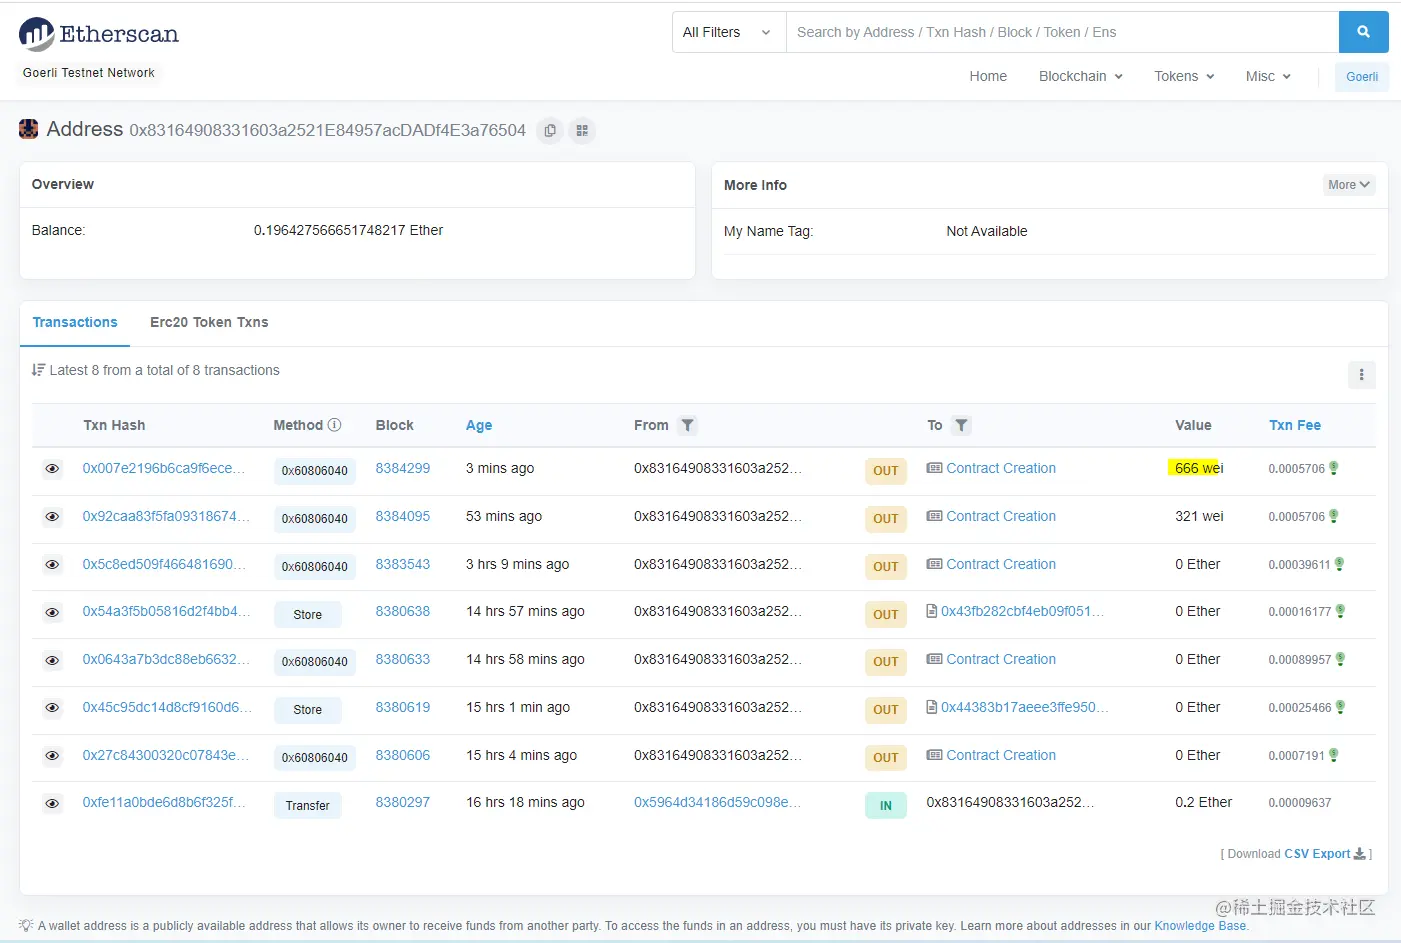Preview transaction 0x0643a7b3dc88eb6632 with eye icon
1401x943 pixels.
click(52, 660)
